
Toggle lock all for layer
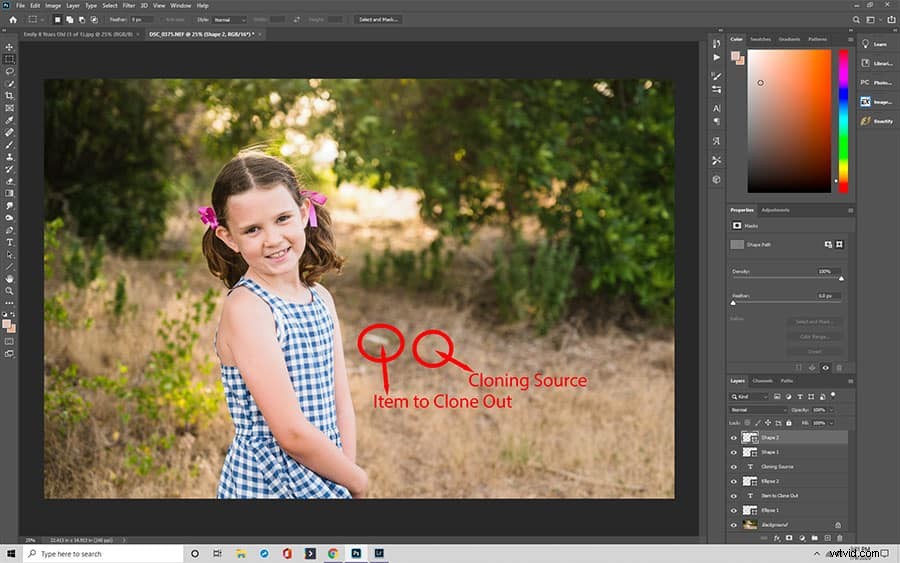click(x=789, y=423)
